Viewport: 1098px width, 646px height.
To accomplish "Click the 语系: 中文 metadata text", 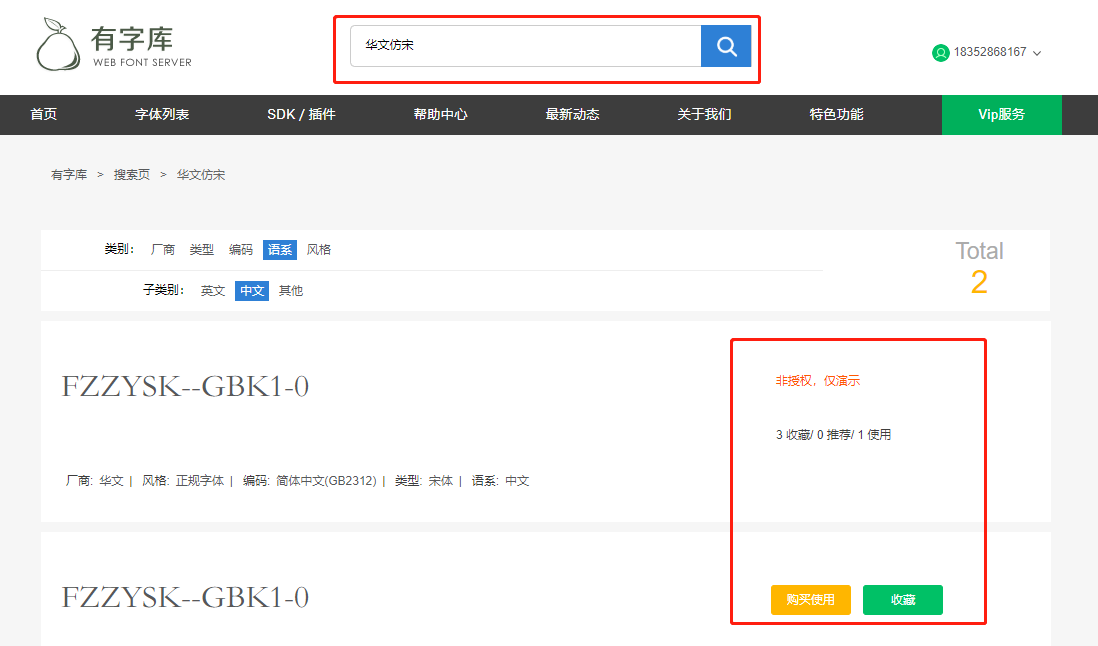I will (x=500, y=481).
